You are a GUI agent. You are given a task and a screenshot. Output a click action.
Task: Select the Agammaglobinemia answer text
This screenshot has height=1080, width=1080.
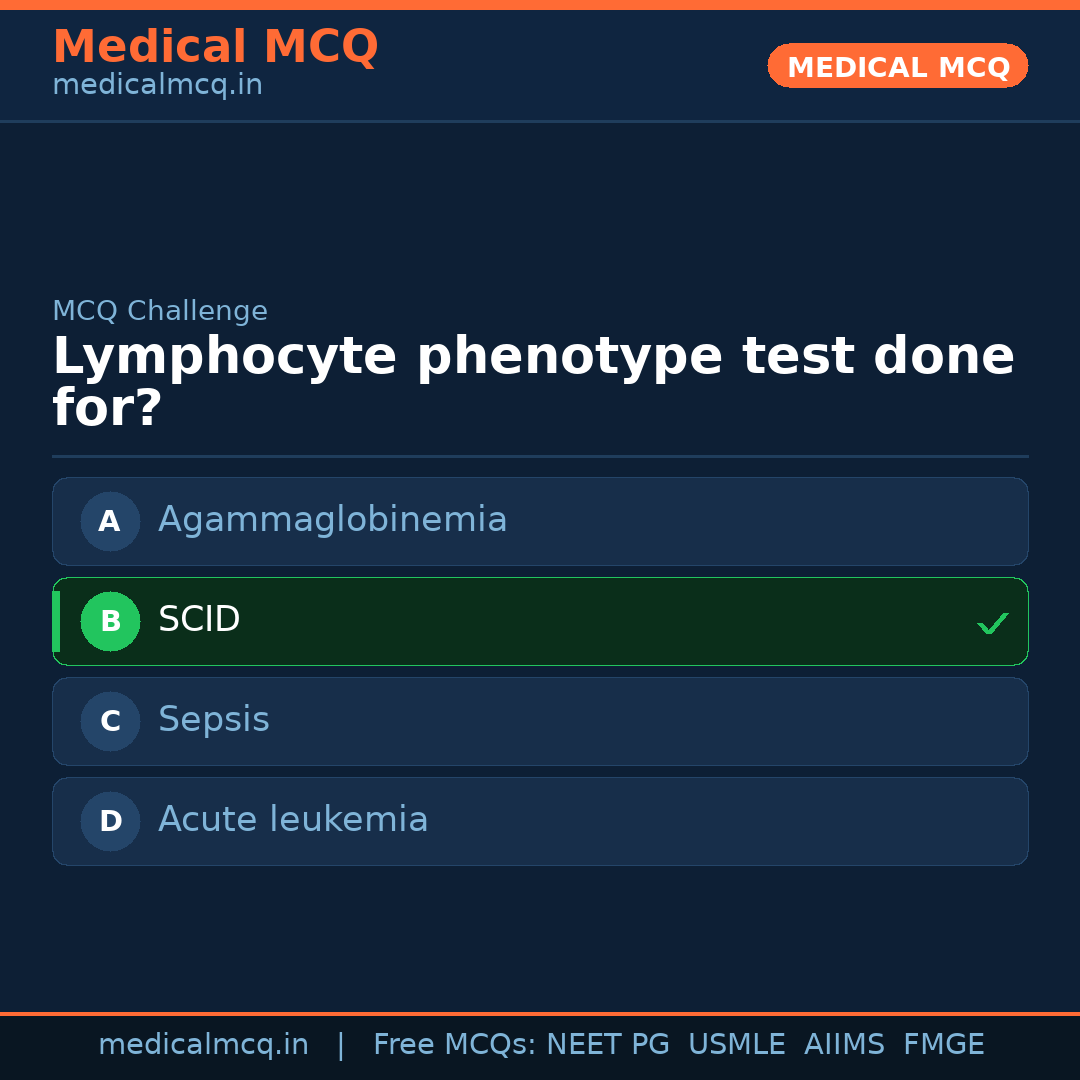[332, 520]
